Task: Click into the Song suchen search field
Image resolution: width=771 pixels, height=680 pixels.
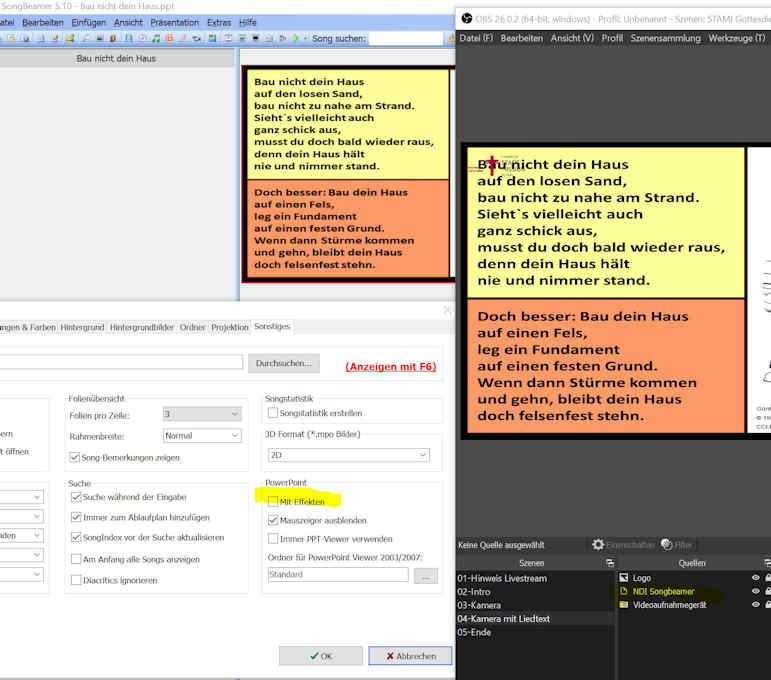Action: [406, 38]
